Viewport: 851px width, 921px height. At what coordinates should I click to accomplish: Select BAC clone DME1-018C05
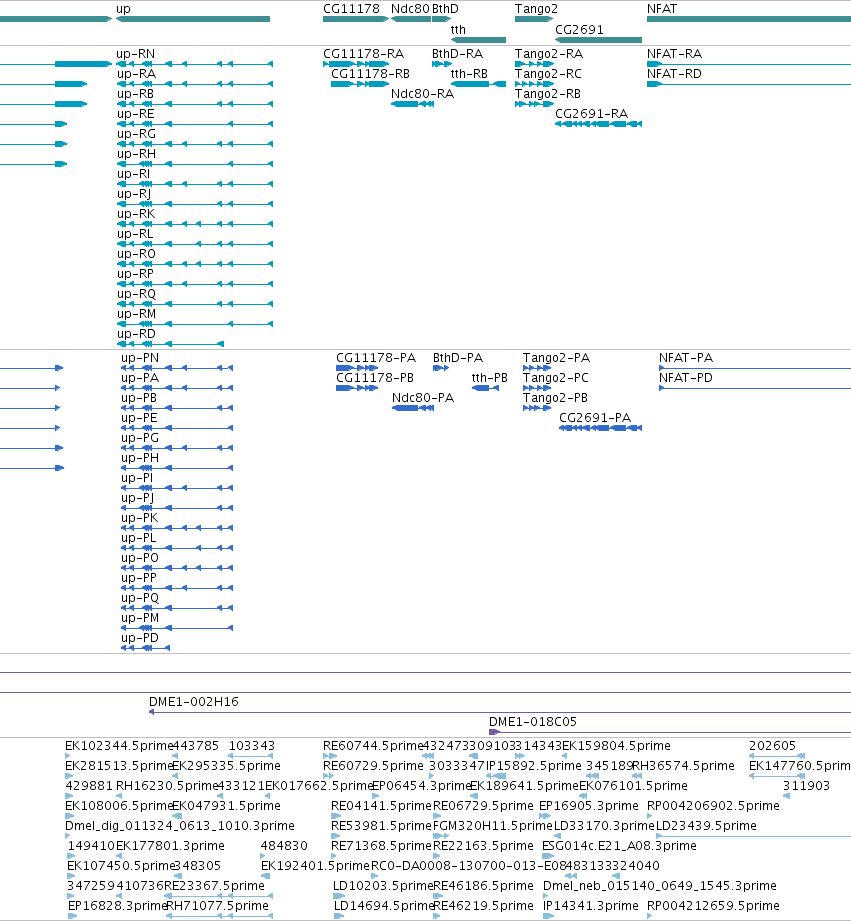click(533, 722)
